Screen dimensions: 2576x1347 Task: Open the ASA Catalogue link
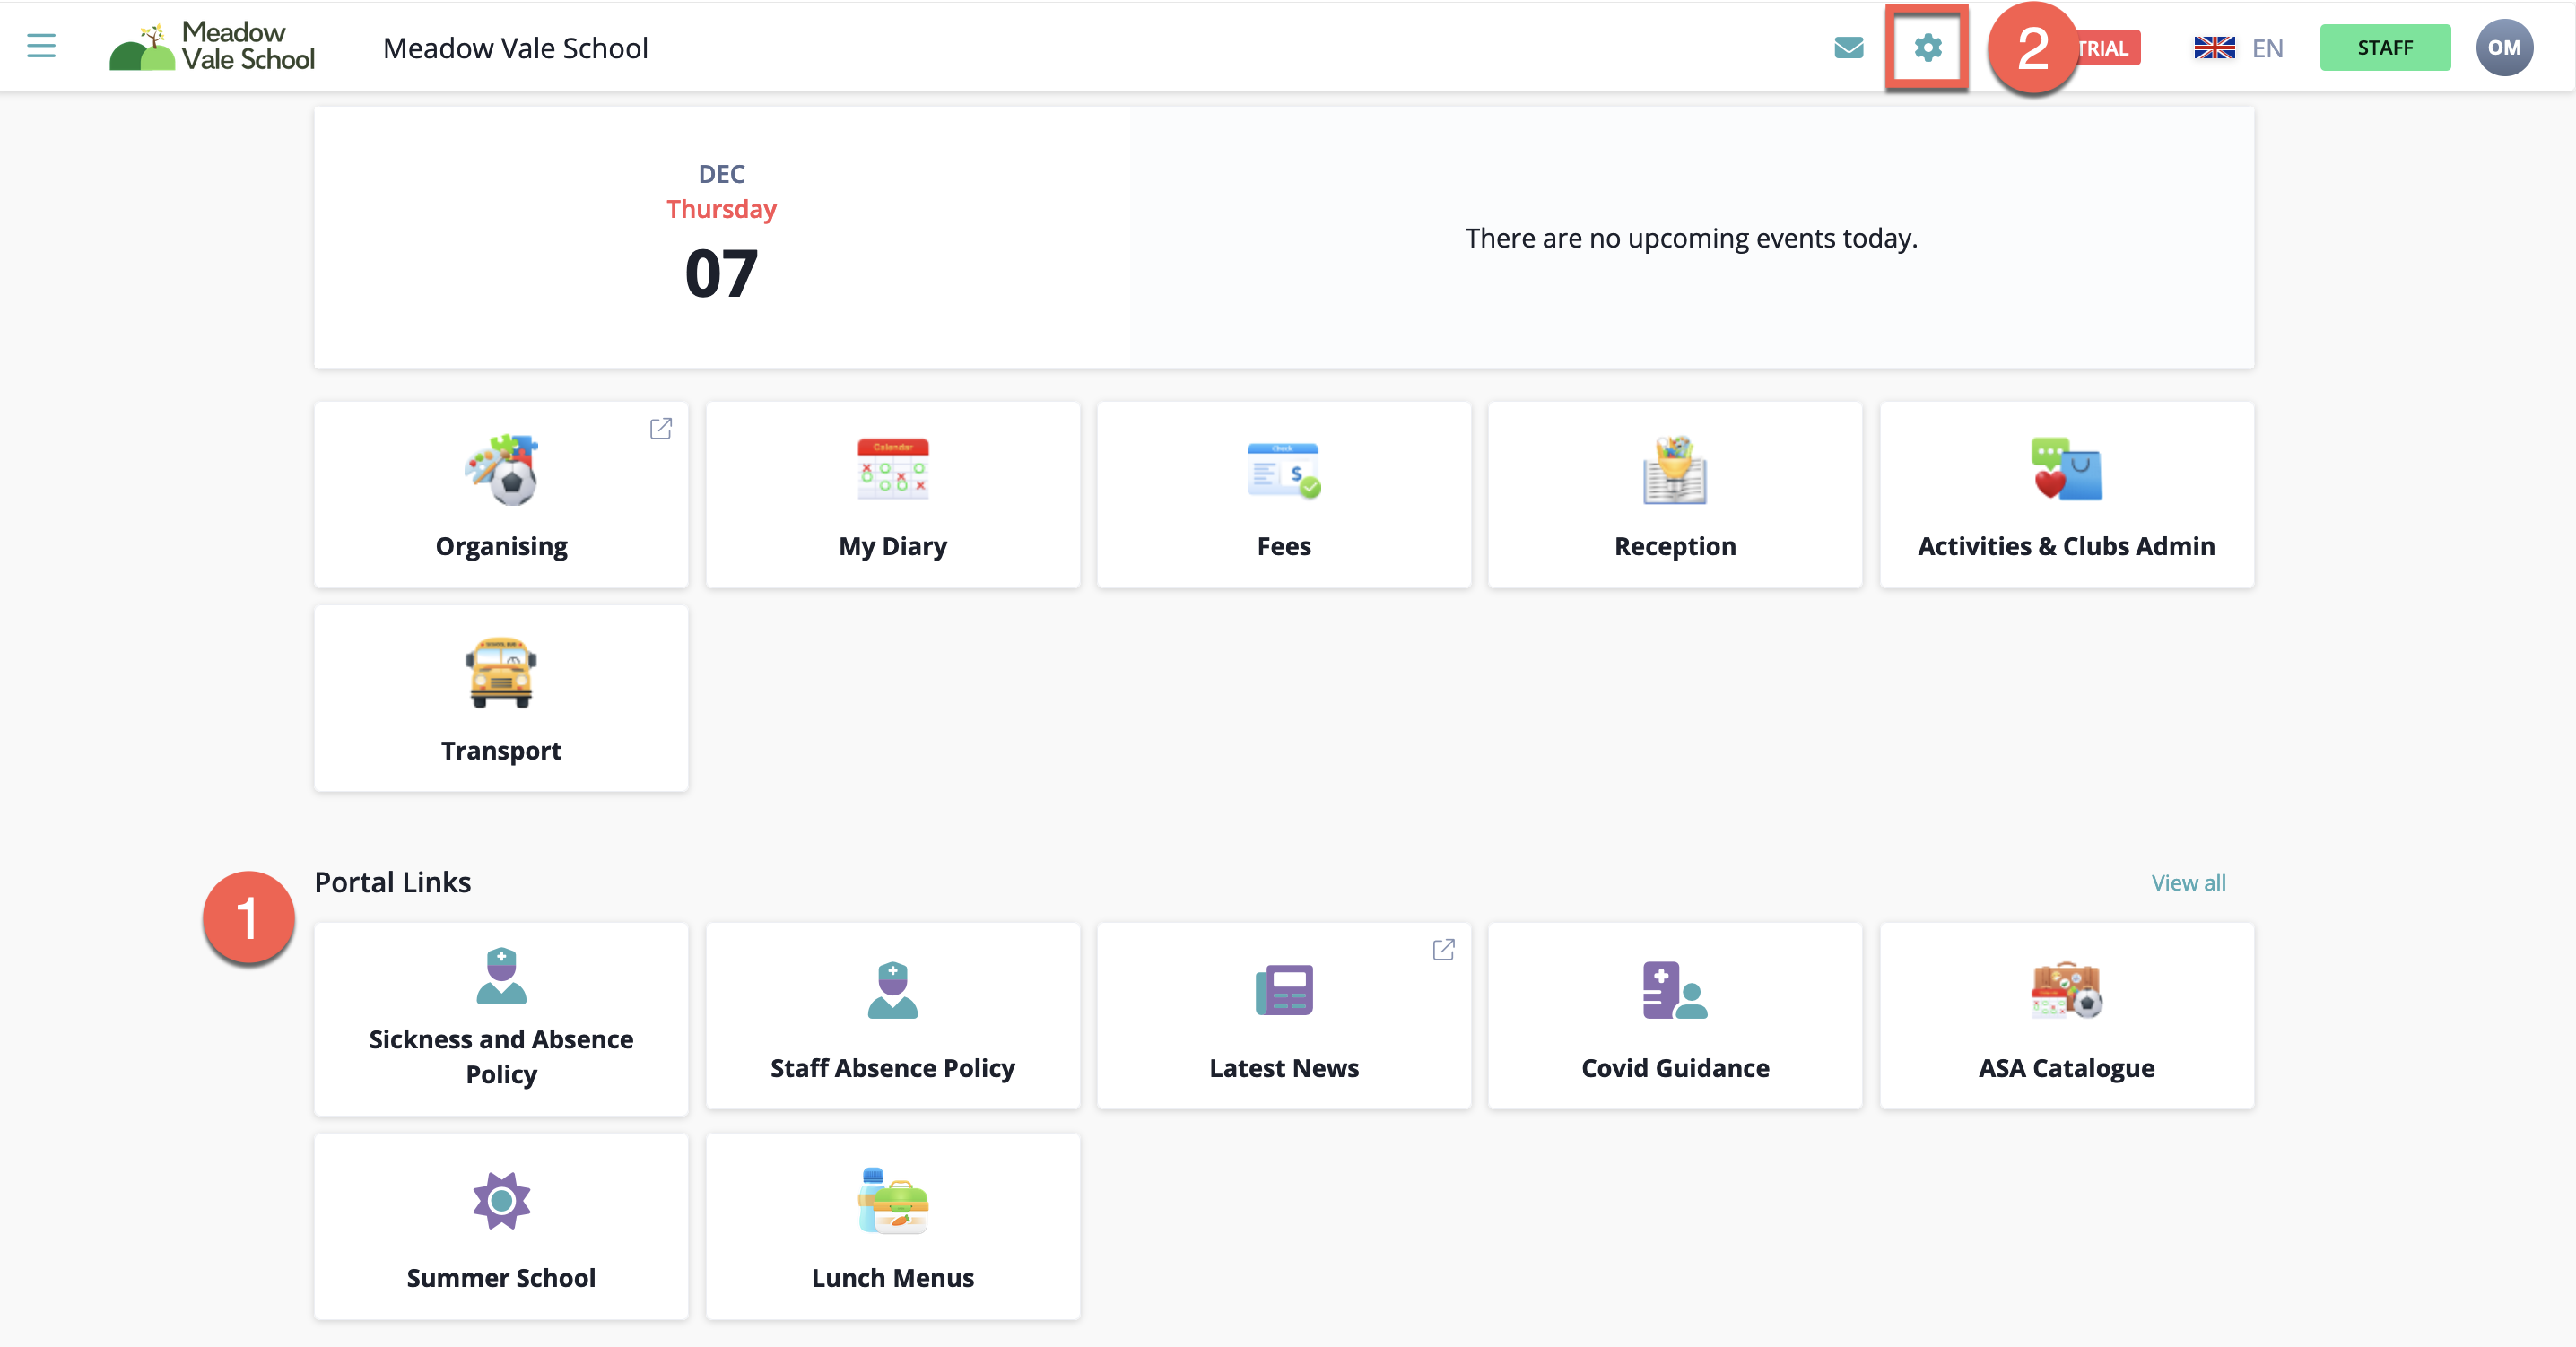tap(2066, 1018)
